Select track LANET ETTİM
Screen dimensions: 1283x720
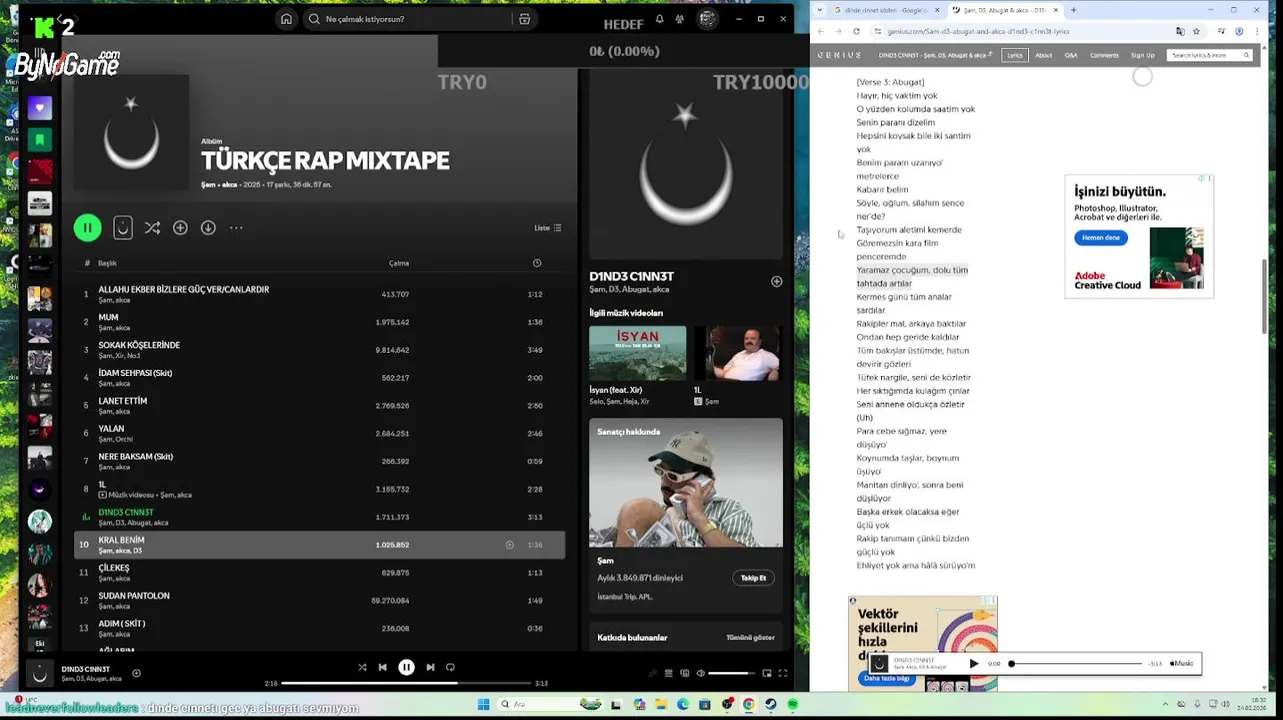pos(320,405)
